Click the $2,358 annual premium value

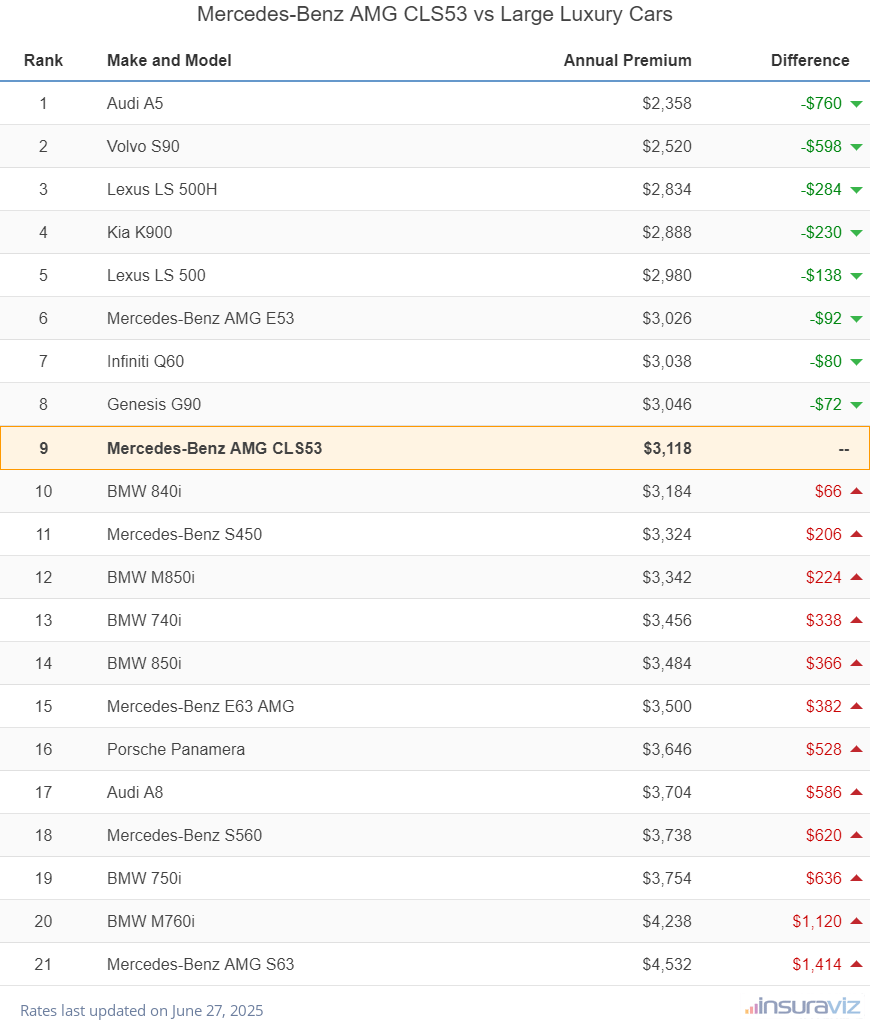667,103
